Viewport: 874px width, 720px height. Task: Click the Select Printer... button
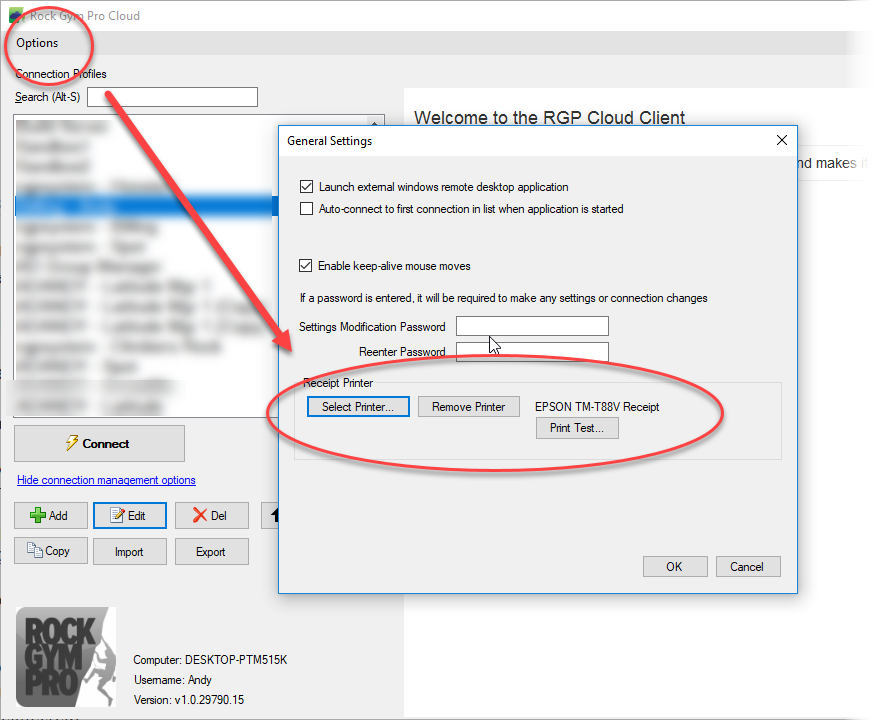pos(358,407)
